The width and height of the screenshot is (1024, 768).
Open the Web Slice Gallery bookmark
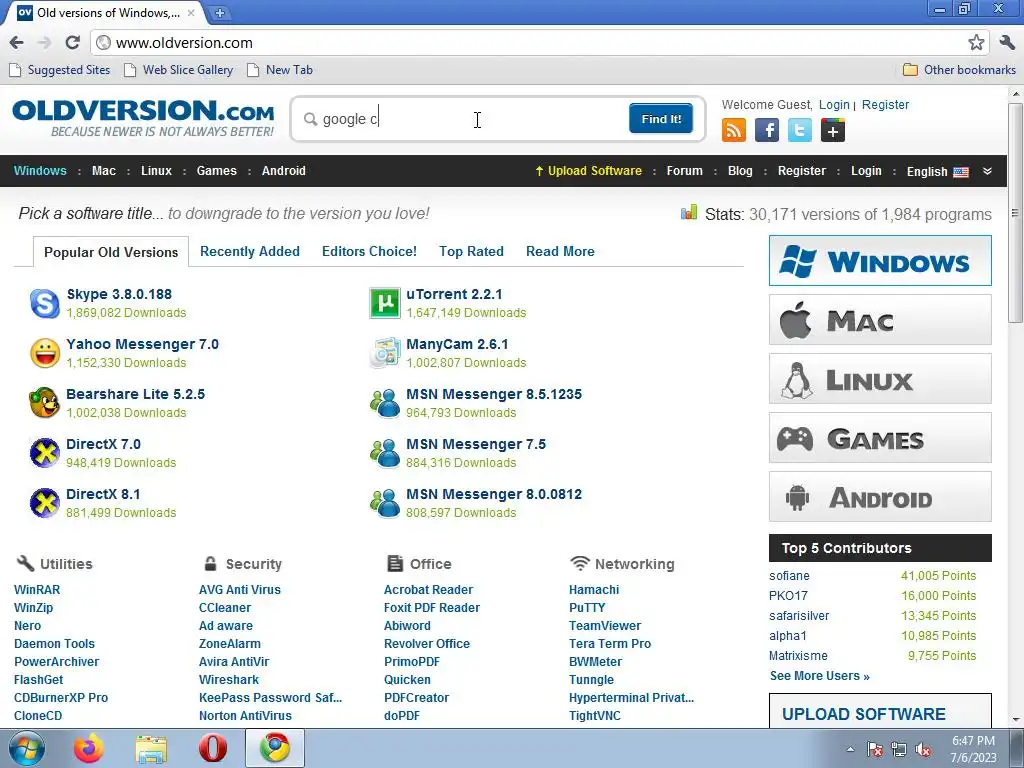pos(178,70)
